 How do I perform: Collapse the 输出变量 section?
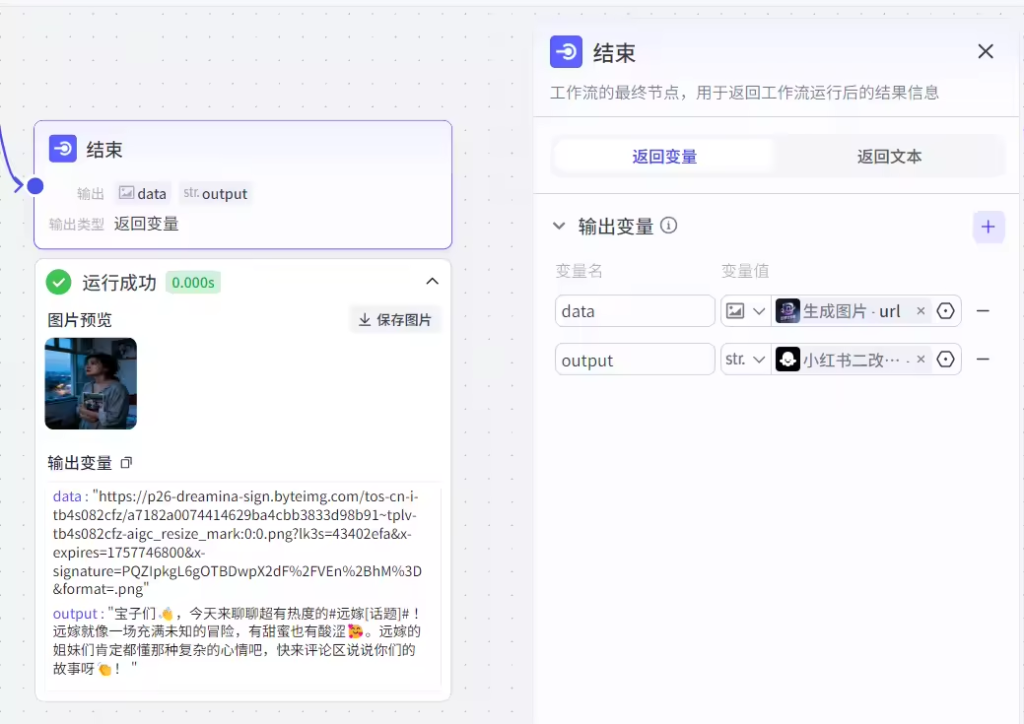tap(560, 226)
